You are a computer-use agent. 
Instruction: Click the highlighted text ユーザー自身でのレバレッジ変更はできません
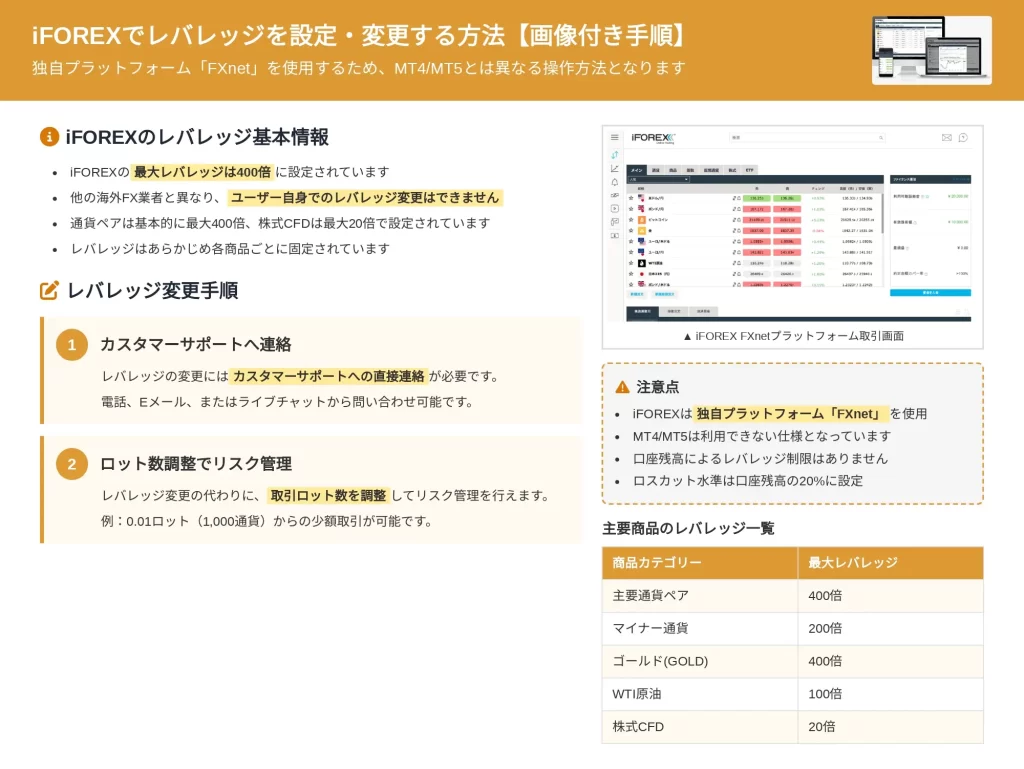365,198
